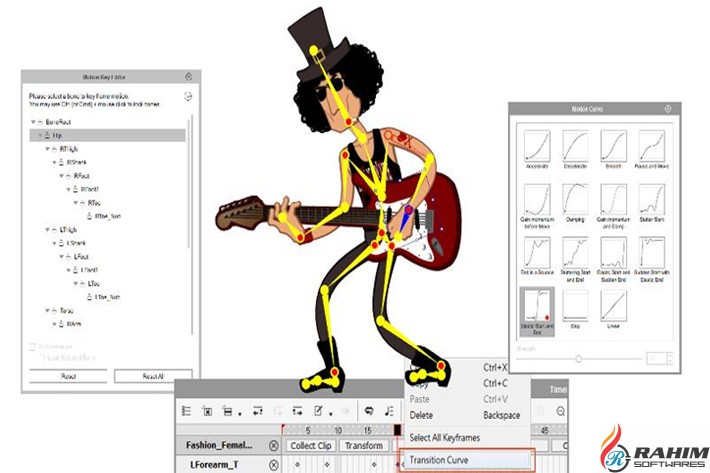Click the first keyframe diamond on LForearm_T track

click(297, 464)
